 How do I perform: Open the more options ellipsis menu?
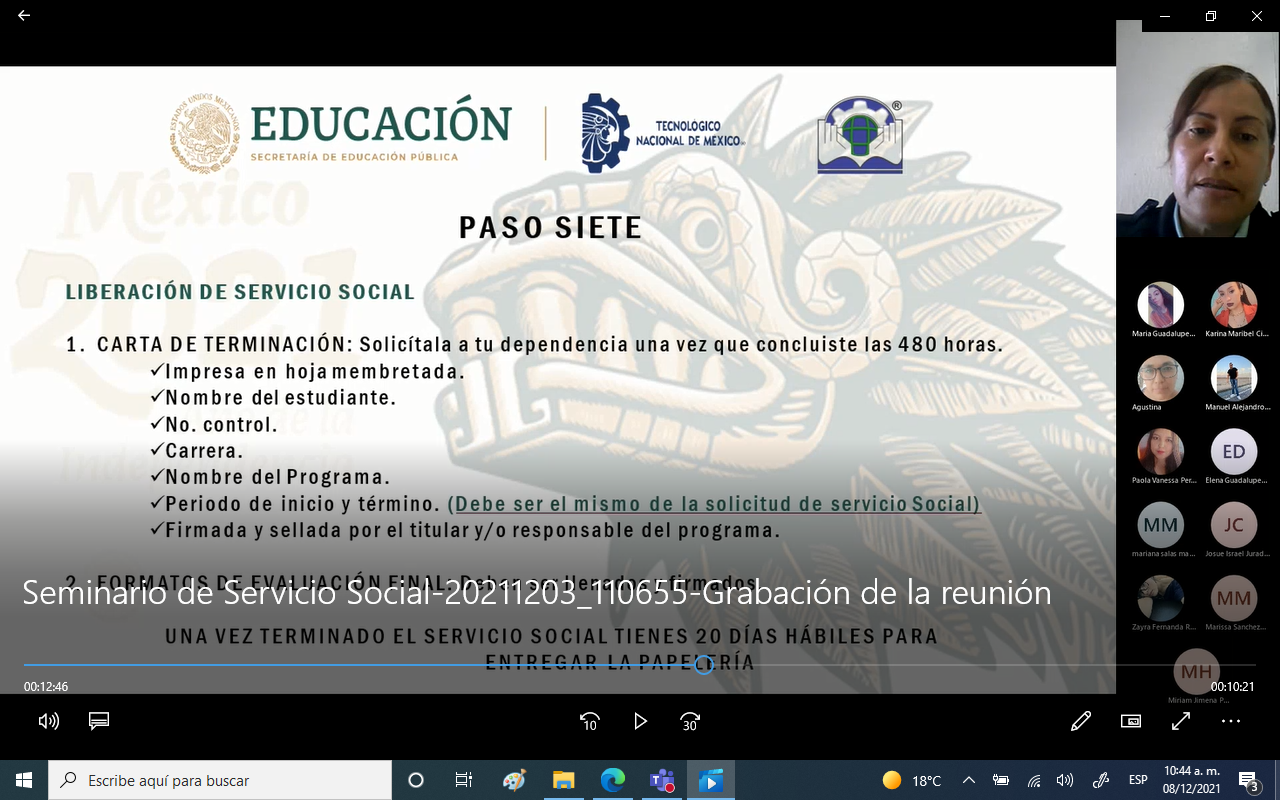pyautogui.click(x=1231, y=721)
